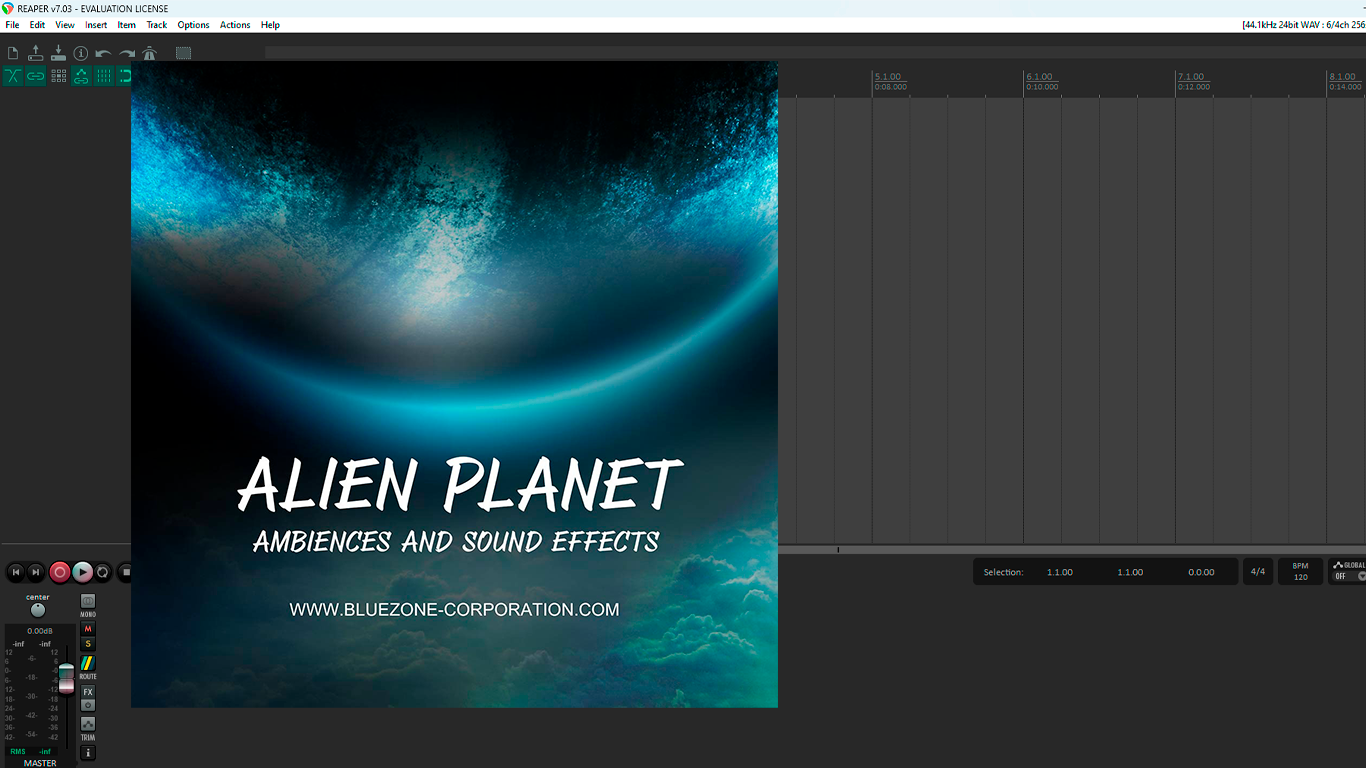This screenshot has width=1366, height=768.
Task: Toggle auto-crossfade button
Action: tap(13, 76)
